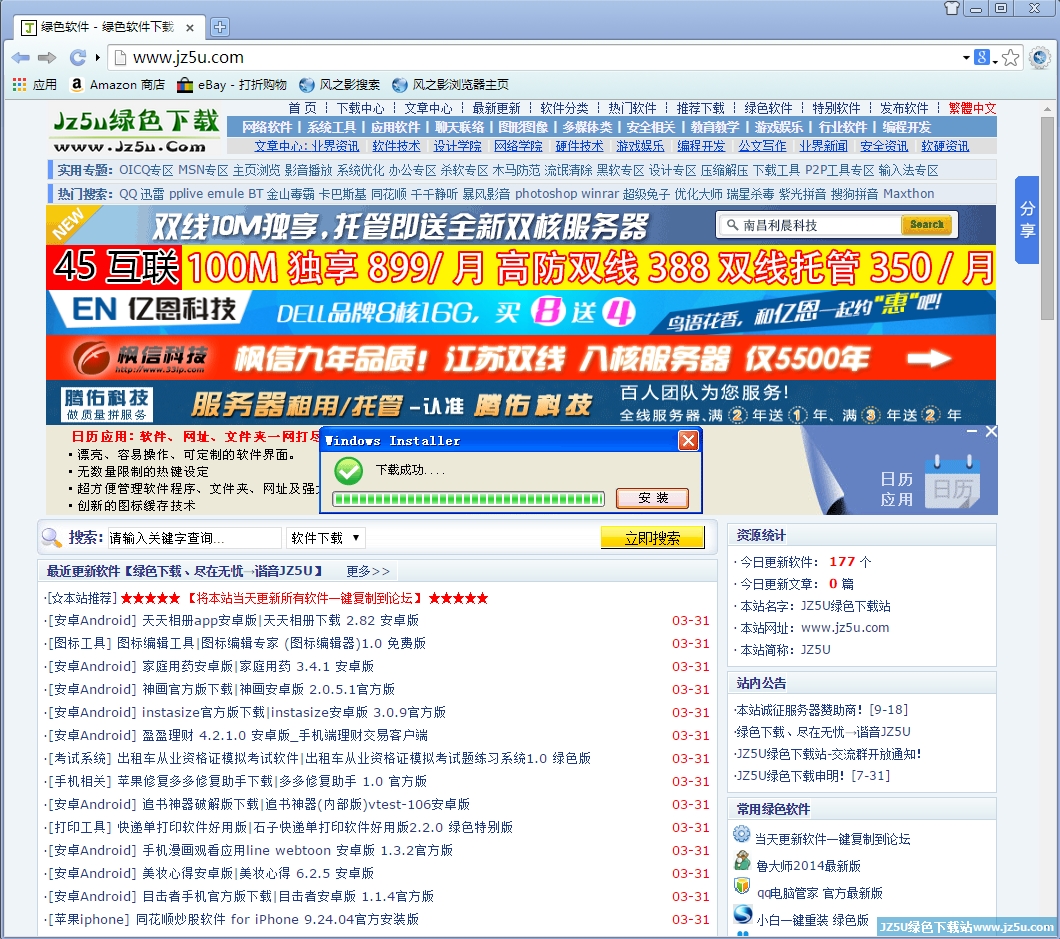Expand the address bar history dropdown arrow
Image resolution: width=1060 pixels, height=939 pixels.
pos(966,57)
